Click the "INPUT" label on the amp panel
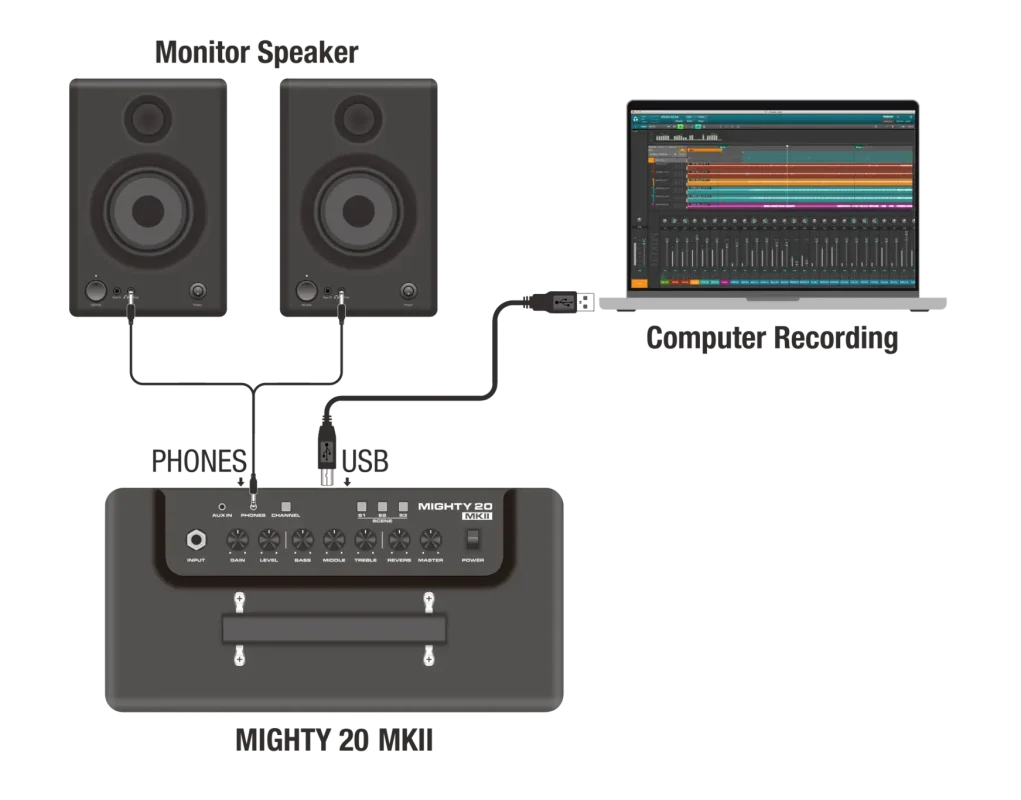The width and height of the screenshot is (1021, 800). tap(196, 560)
